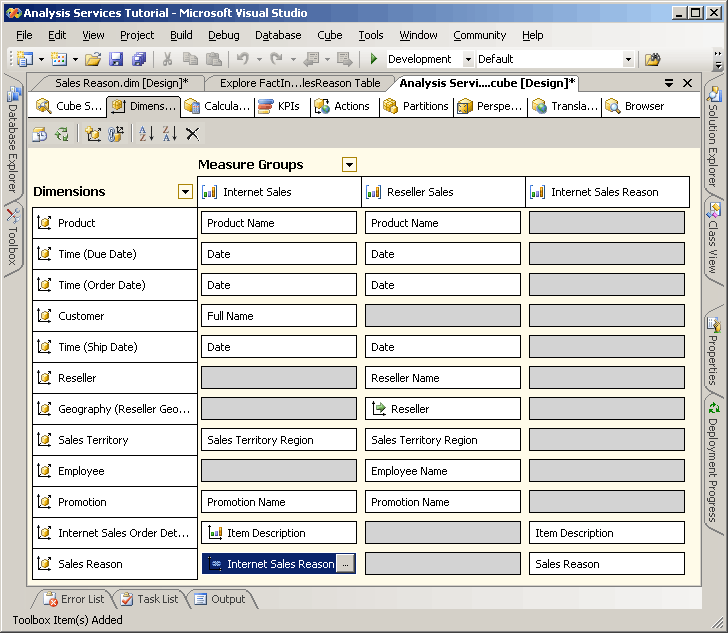Viewport: 728px width, 633px height.
Task: Select the Sales Reason dimension row
Action: [x=115, y=564]
